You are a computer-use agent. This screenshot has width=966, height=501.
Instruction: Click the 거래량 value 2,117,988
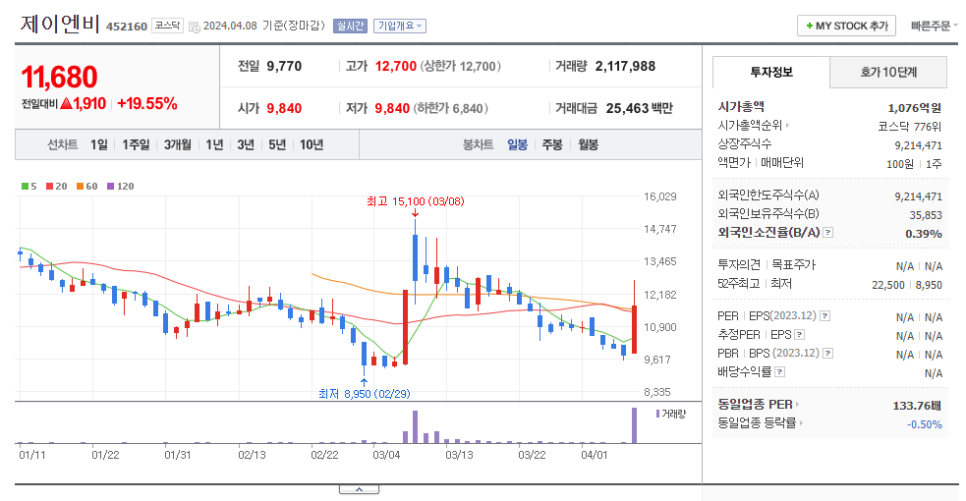(625, 66)
